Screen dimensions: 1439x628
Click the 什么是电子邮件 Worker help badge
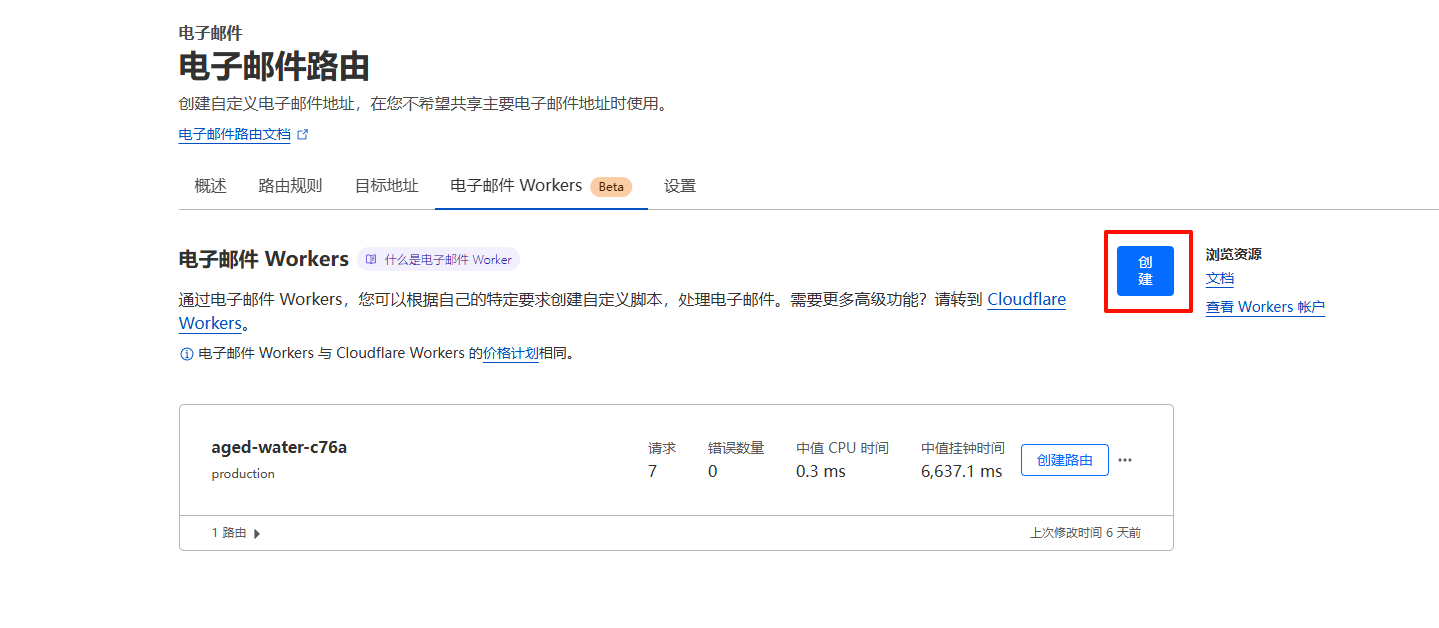point(438,260)
